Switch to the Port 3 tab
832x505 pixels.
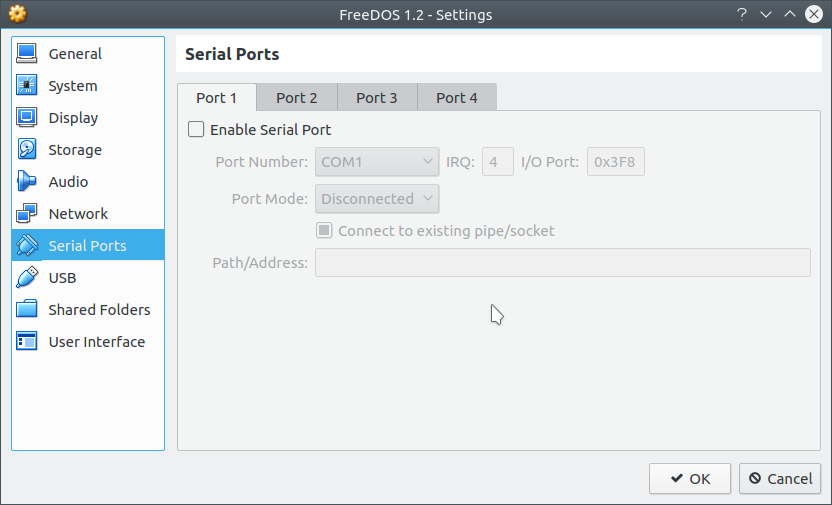(x=377, y=98)
